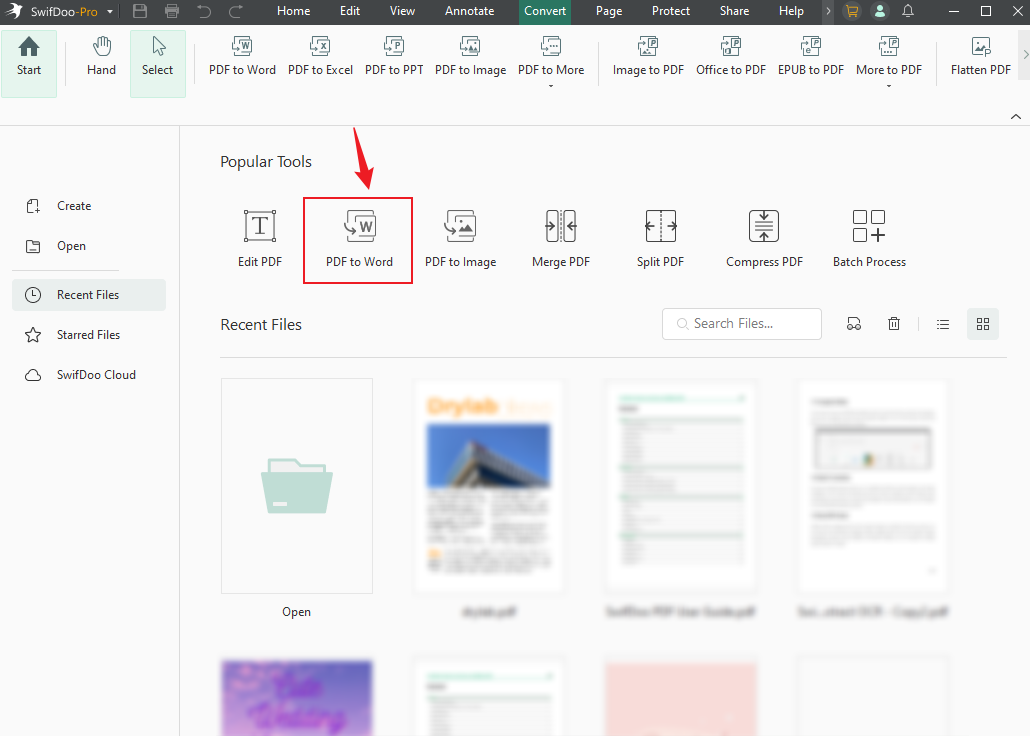Open Starred Files in sidebar
The width and height of the screenshot is (1030, 736).
73,335
